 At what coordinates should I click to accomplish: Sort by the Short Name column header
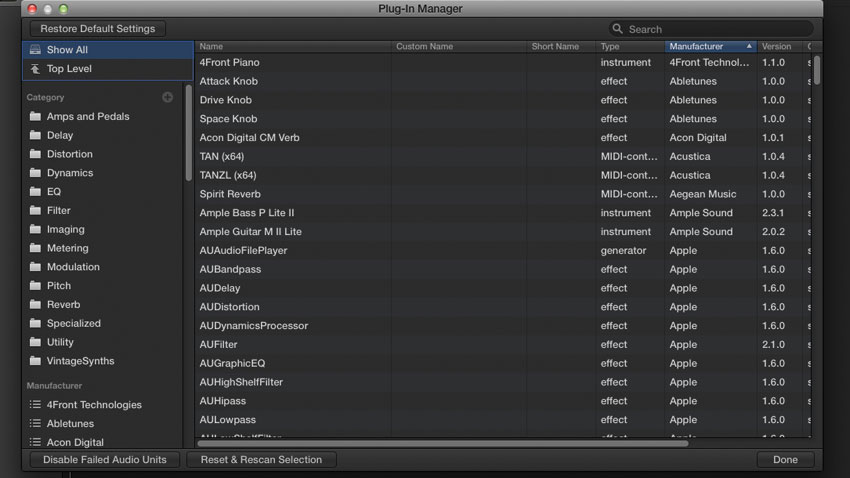(x=561, y=47)
